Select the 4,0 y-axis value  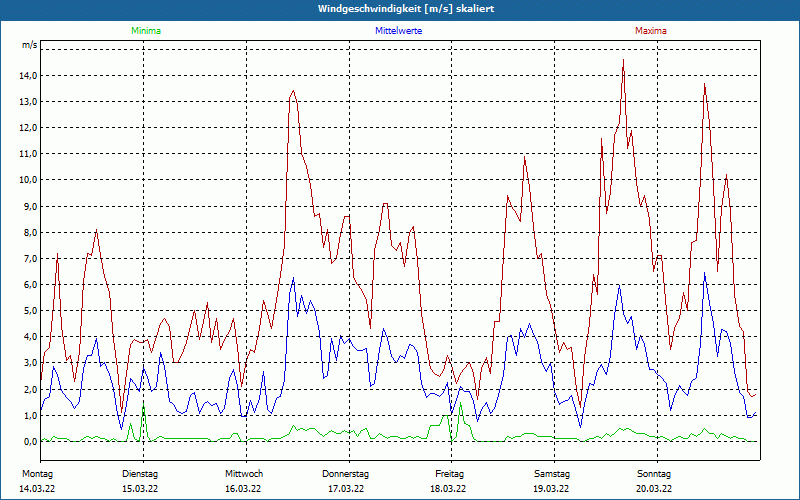point(29,336)
